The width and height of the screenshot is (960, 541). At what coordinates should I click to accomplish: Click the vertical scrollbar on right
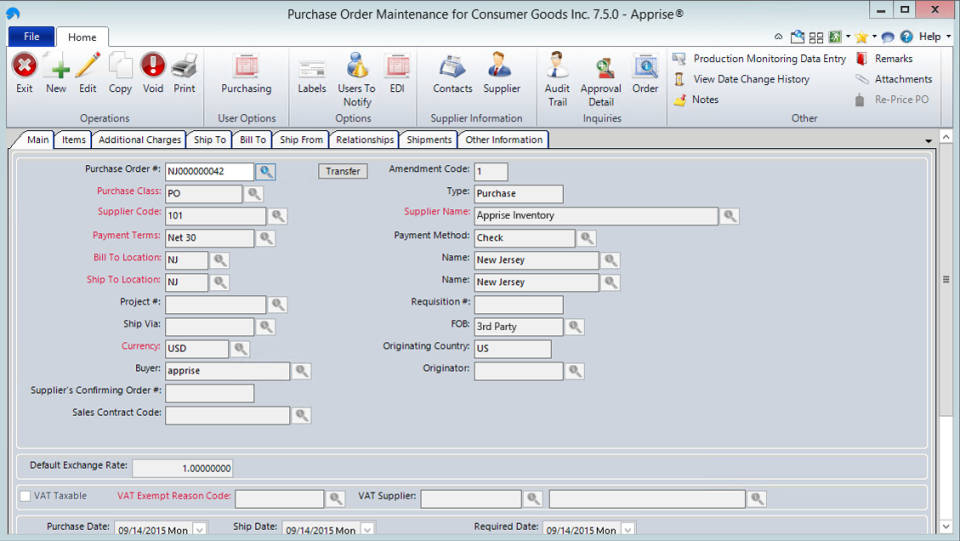point(946,280)
